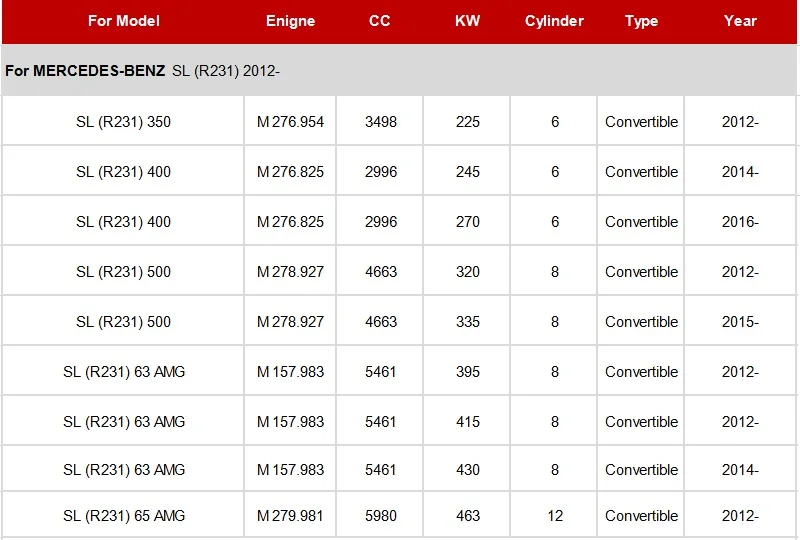Screen dimensions: 800x540
Task: Select 'M 157.983' engine in 395 KW row
Action: point(290,372)
